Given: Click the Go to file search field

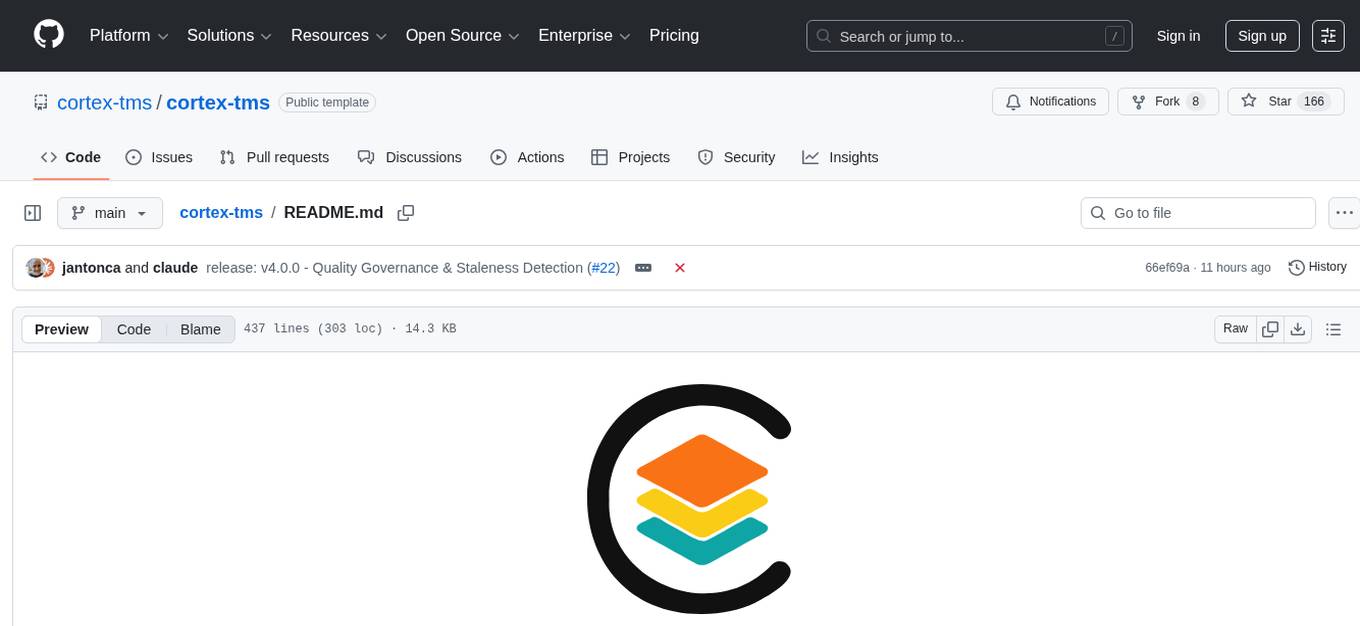Looking at the screenshot, I should point(1198,213).
